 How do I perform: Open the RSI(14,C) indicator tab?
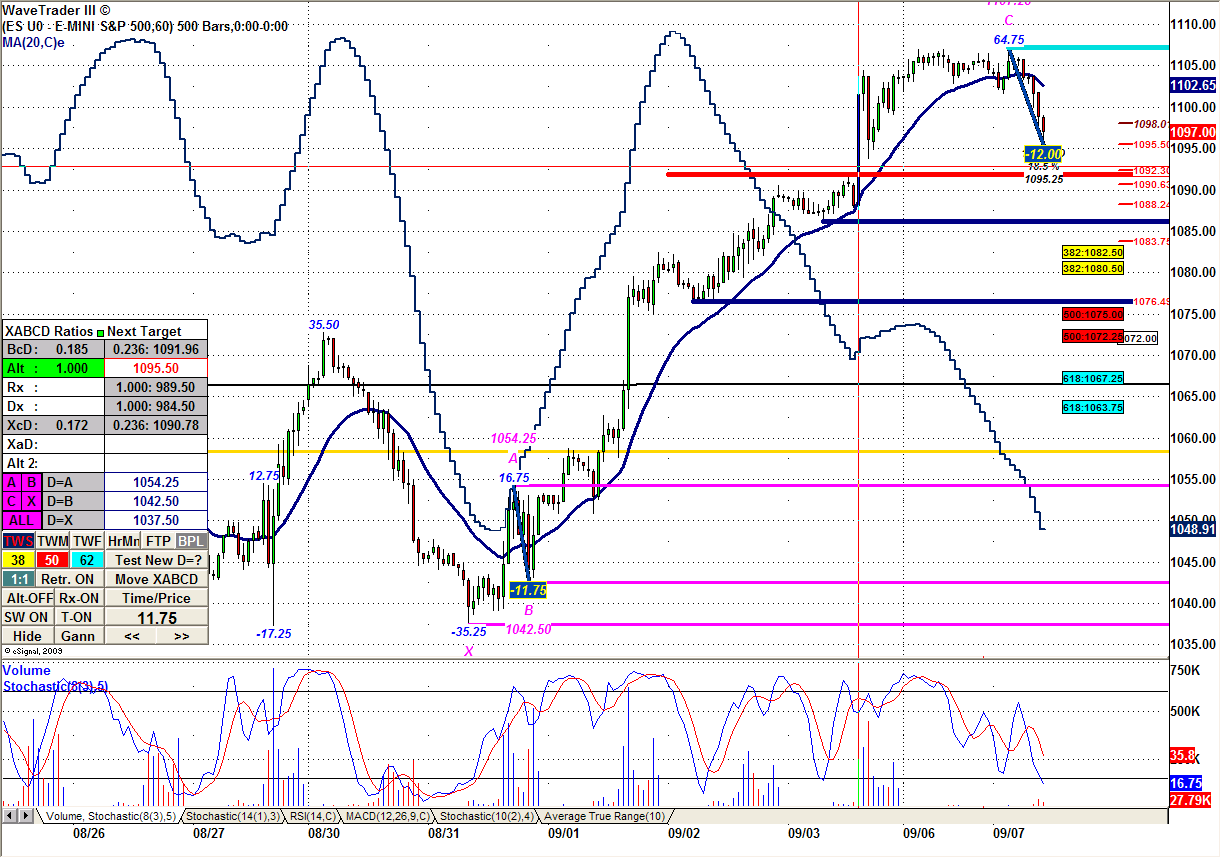click(311, 817)
